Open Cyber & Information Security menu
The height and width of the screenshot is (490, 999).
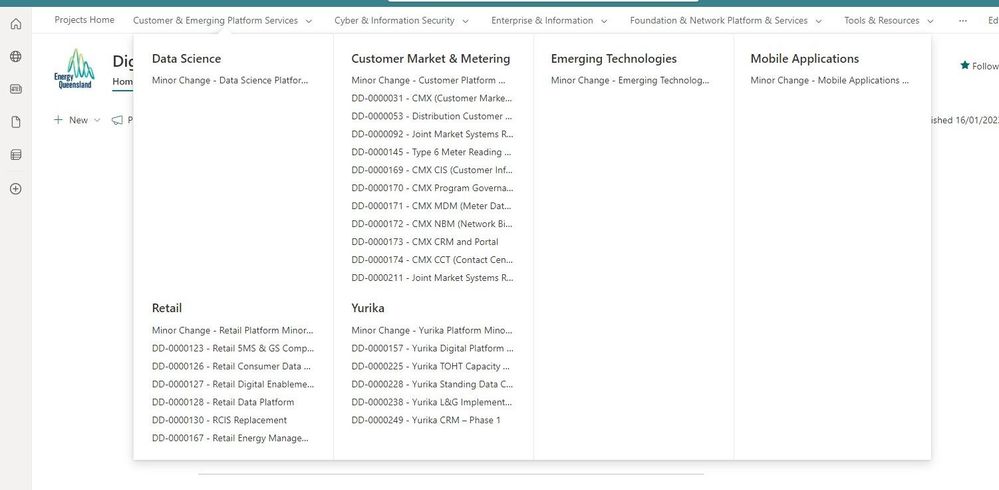click(x=394, y=20)
